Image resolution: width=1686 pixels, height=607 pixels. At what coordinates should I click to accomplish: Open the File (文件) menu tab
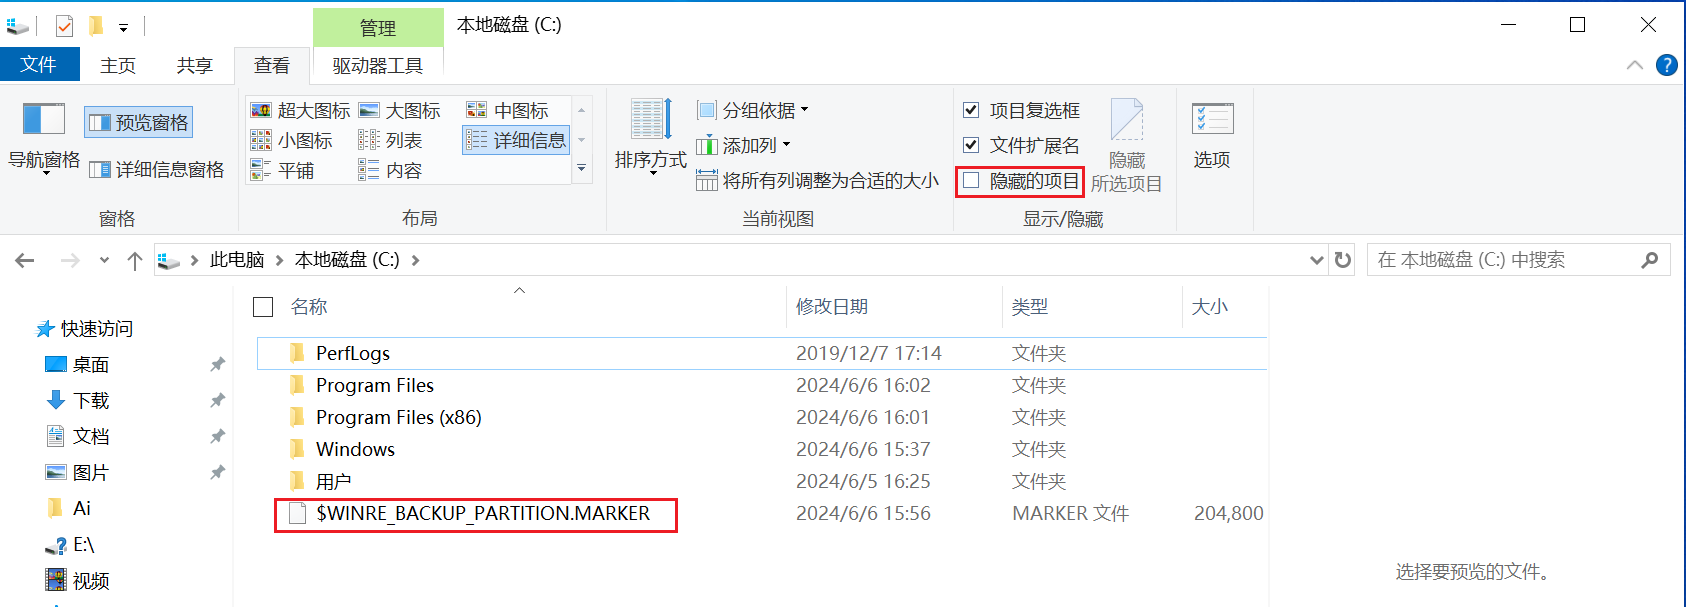coord(39,65)
